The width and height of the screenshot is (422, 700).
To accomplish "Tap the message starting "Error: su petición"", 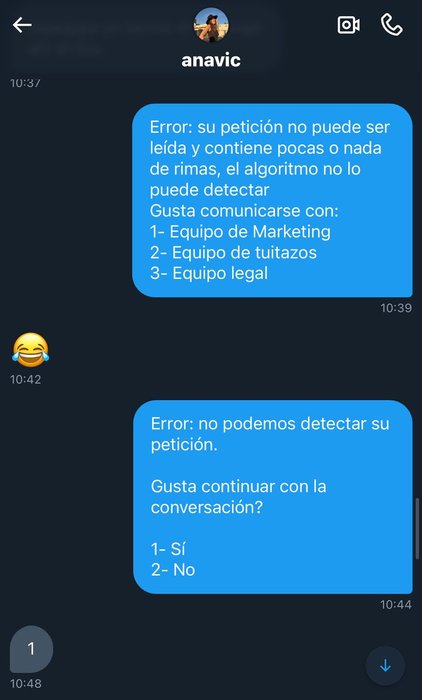I will tap(272, 200).
